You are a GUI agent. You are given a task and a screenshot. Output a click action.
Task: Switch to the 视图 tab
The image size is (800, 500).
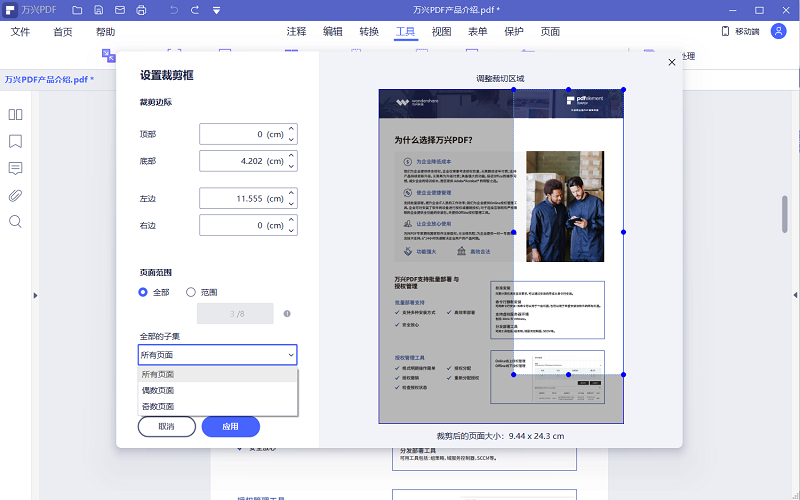coord(442,32)
